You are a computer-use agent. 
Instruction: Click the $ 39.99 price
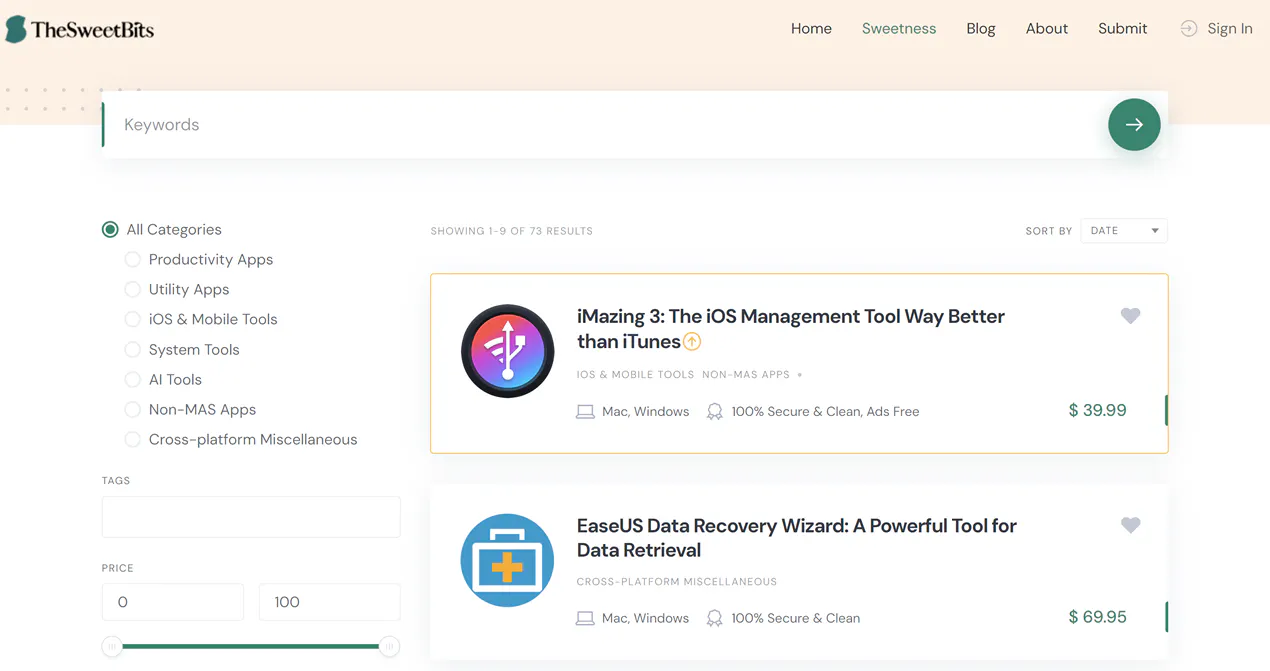pos(1097,411)
